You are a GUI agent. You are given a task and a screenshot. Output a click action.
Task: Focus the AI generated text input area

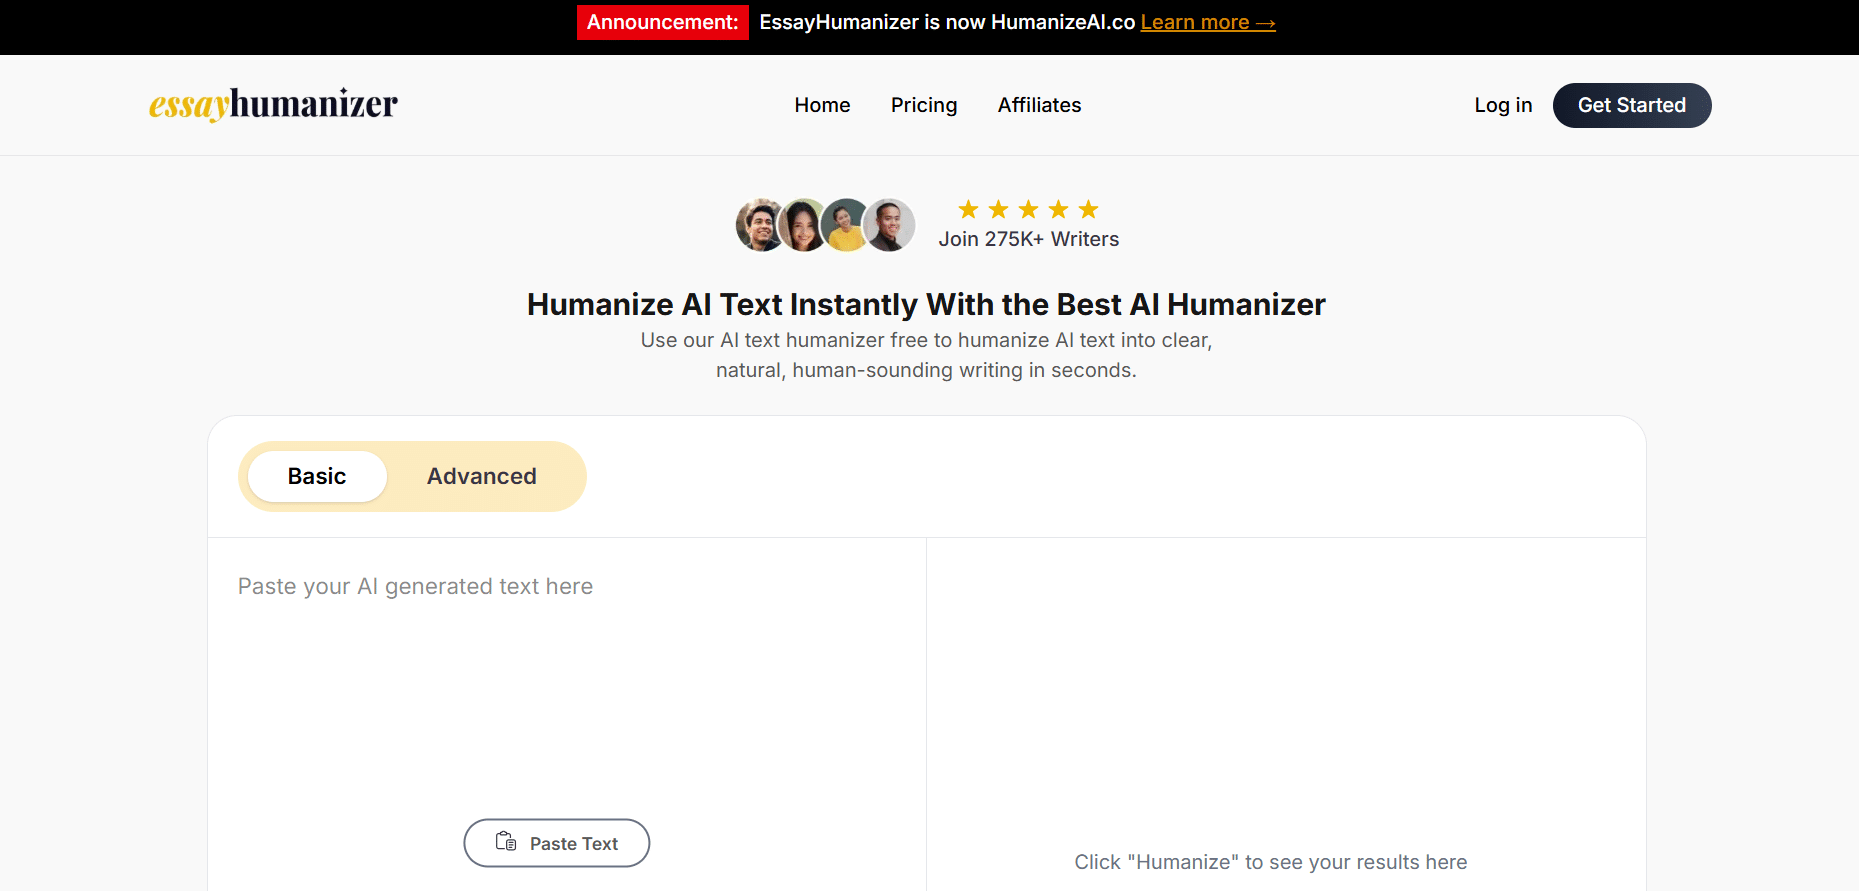(x=567, y=680)
